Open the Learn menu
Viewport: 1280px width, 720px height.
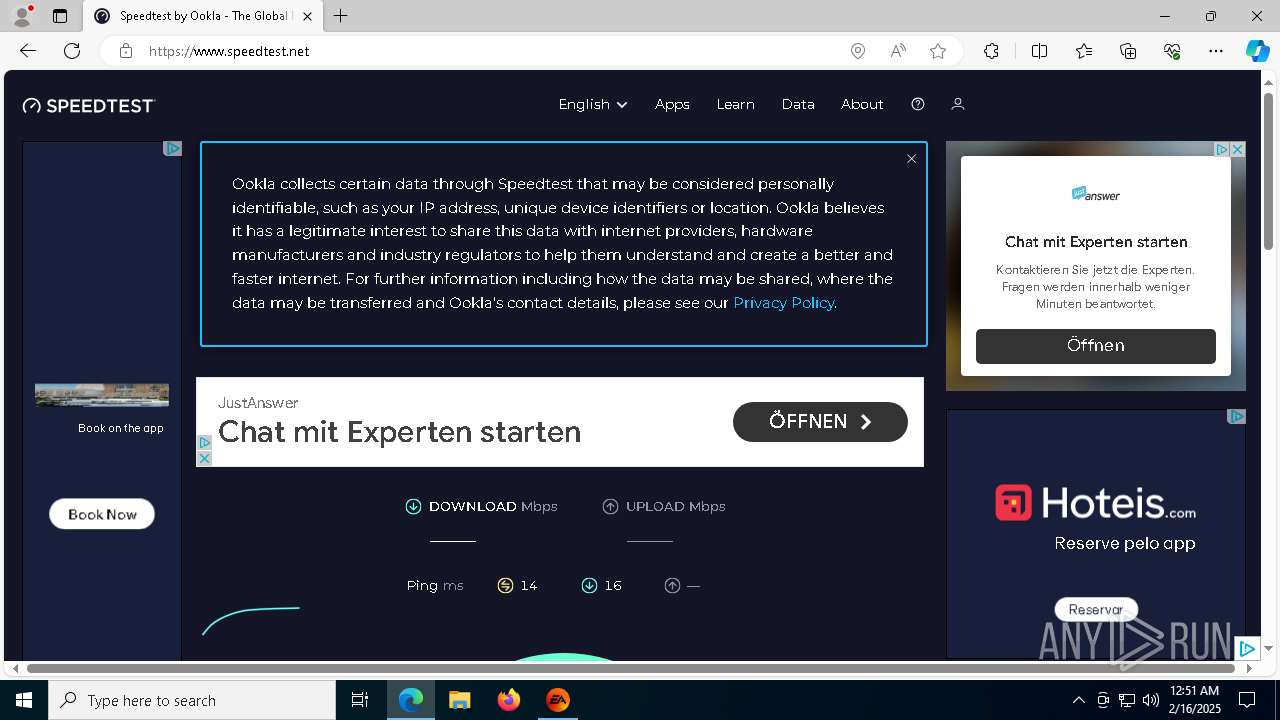pos(735,104)
